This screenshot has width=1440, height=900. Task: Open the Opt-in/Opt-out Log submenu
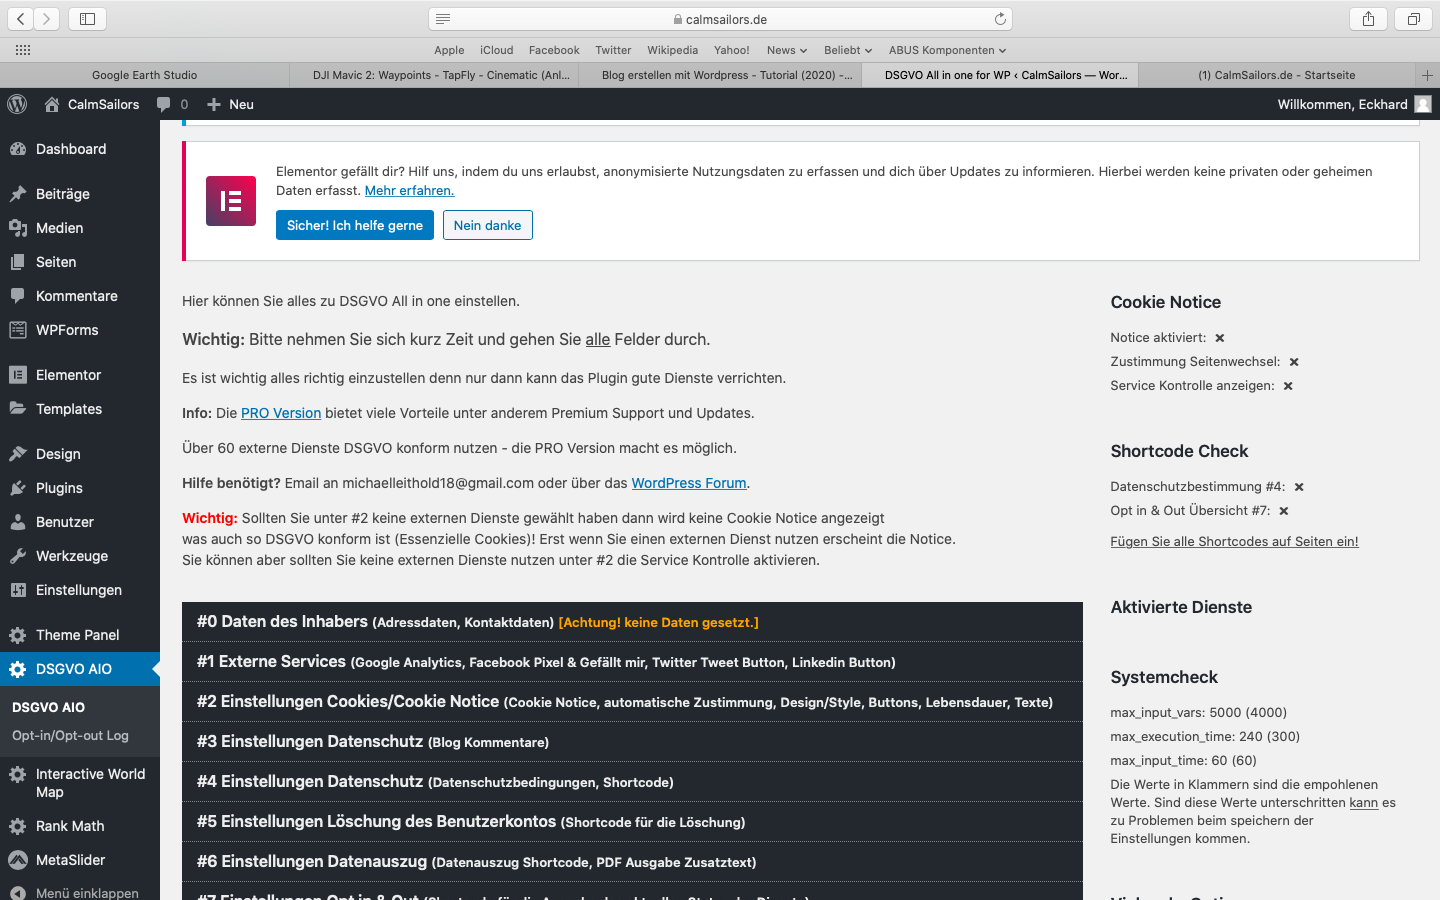(70, 736)
